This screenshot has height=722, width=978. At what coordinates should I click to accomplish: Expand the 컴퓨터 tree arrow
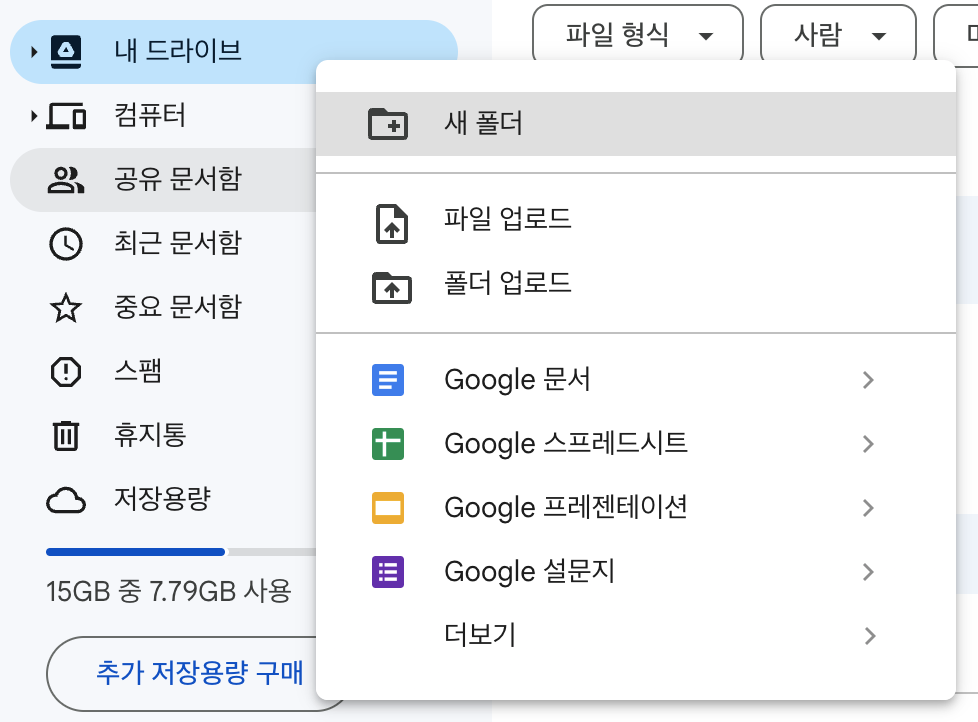[34, 116]
